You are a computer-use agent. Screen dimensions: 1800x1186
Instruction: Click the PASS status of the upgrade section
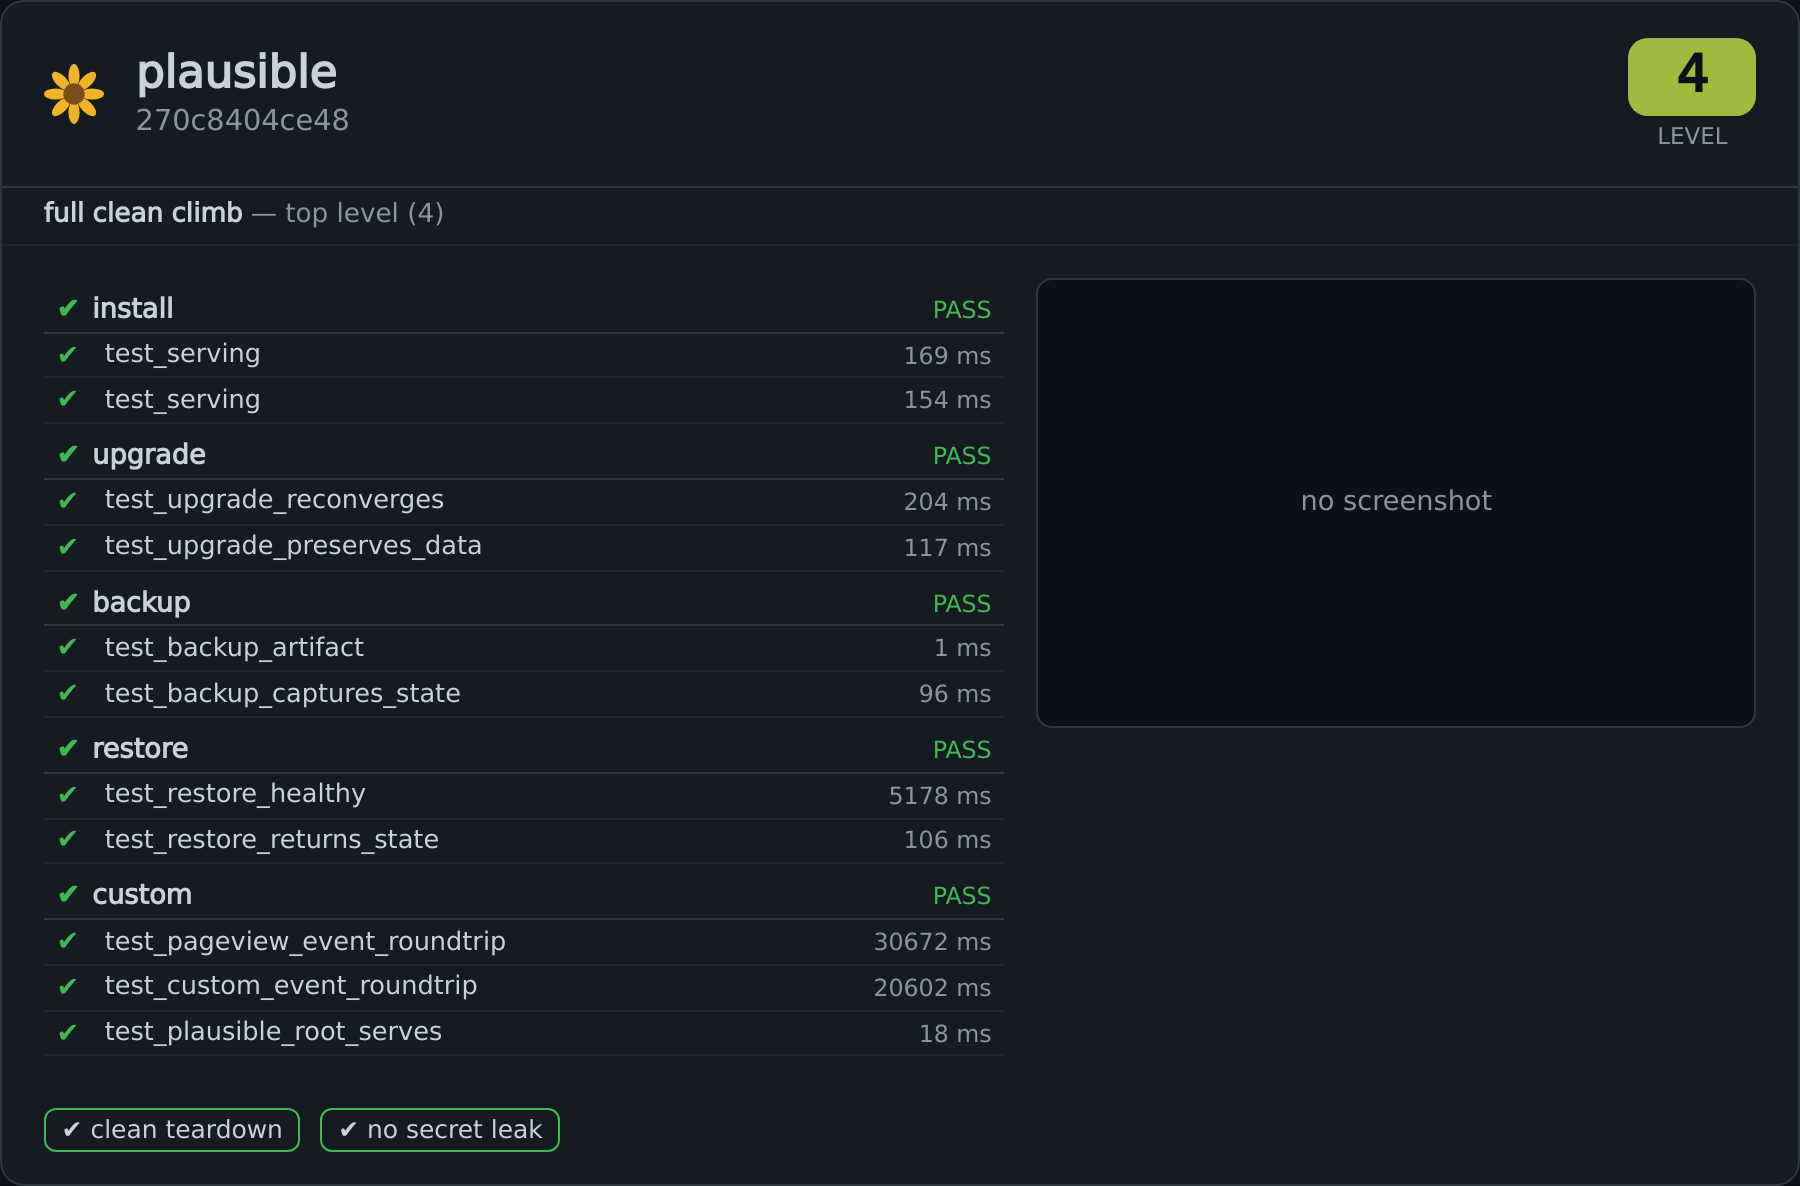point(962,456)
